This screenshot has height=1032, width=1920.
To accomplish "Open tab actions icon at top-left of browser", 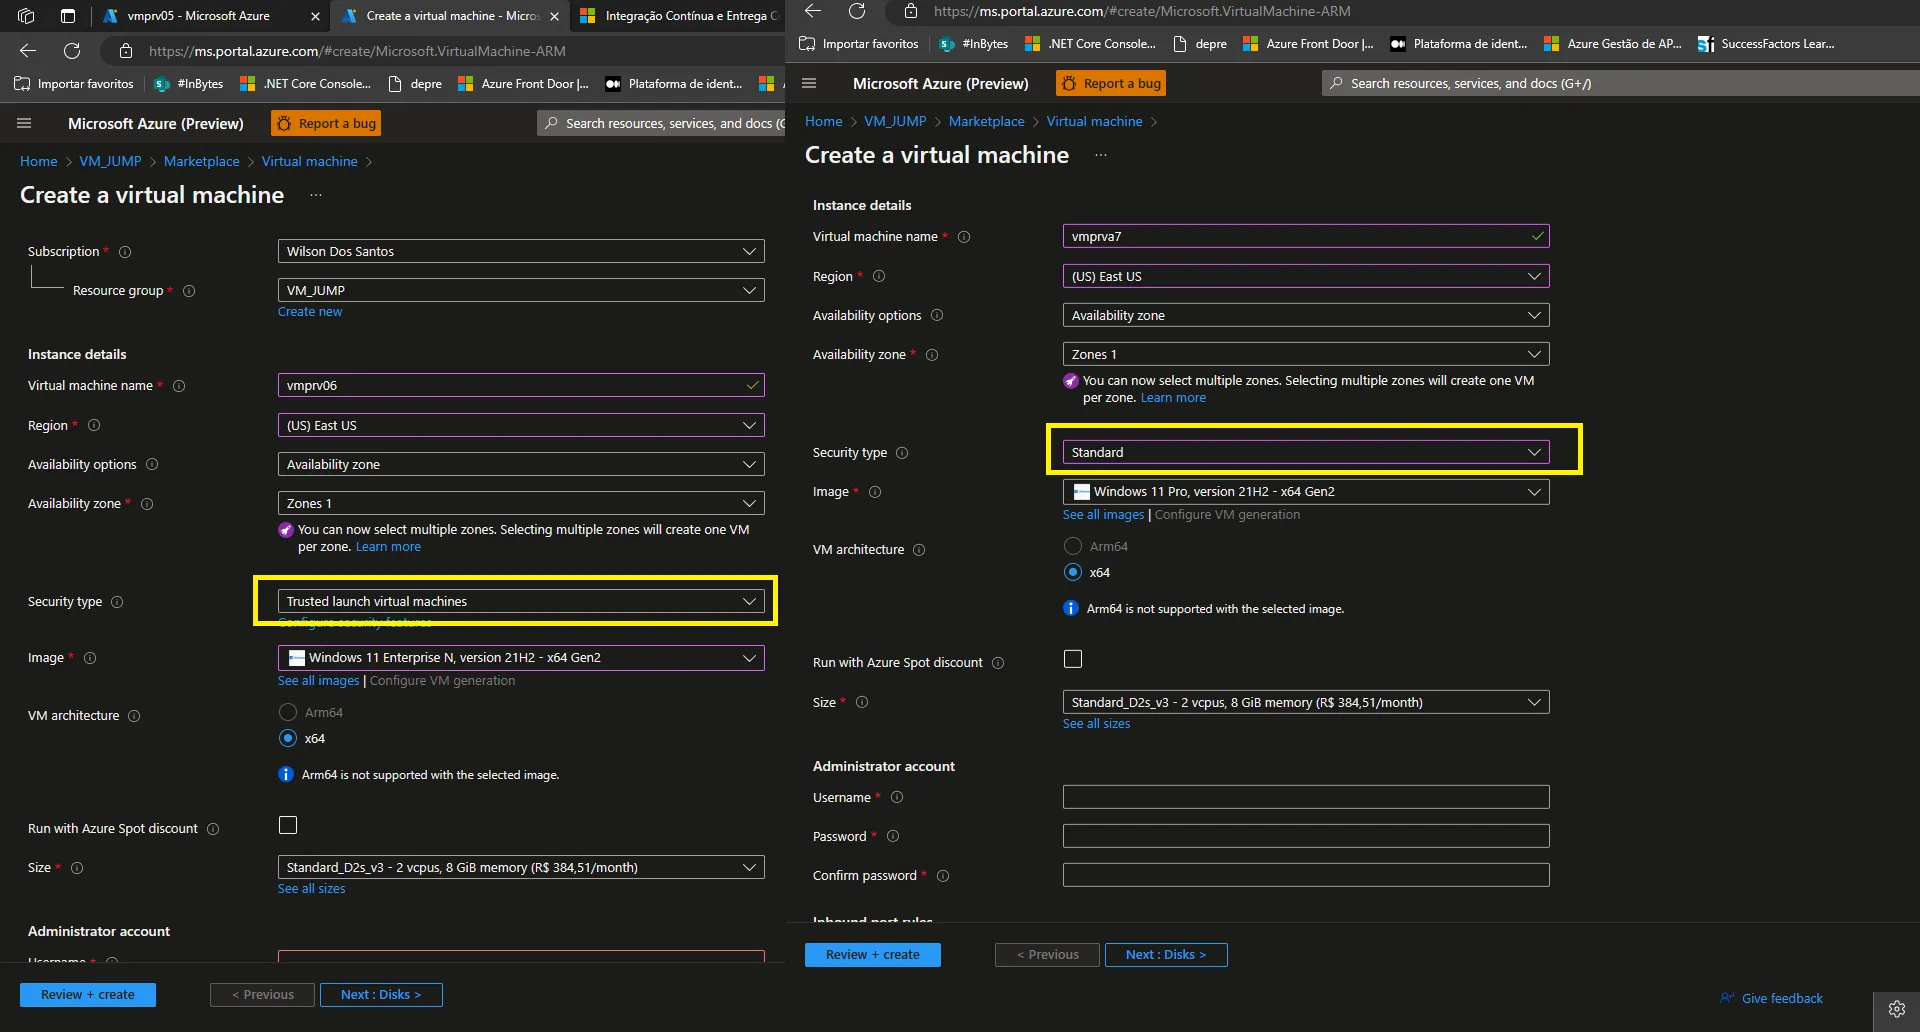I will click(68, 16).
